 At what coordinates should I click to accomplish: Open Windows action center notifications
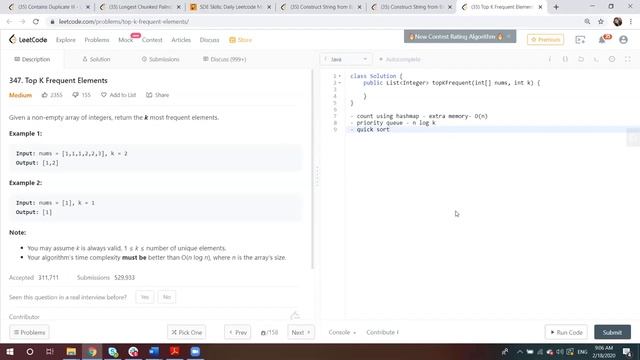627,351
